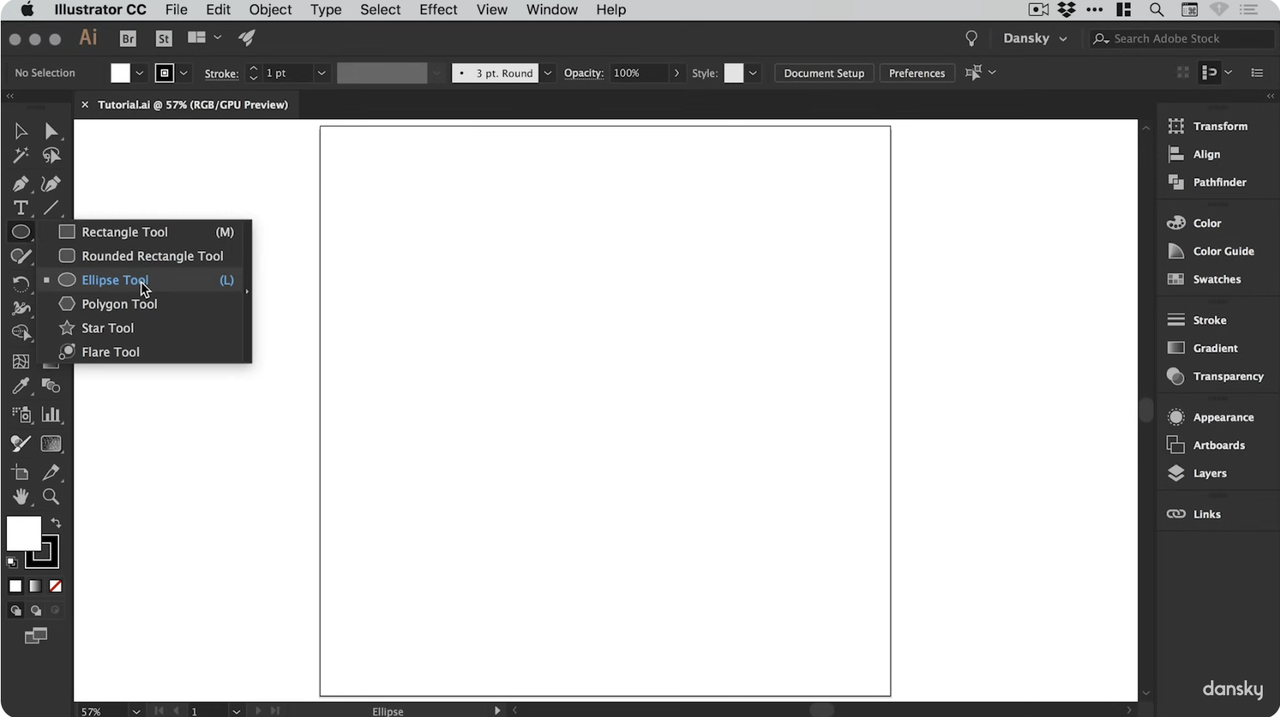Select the Artboard tool

20,472
